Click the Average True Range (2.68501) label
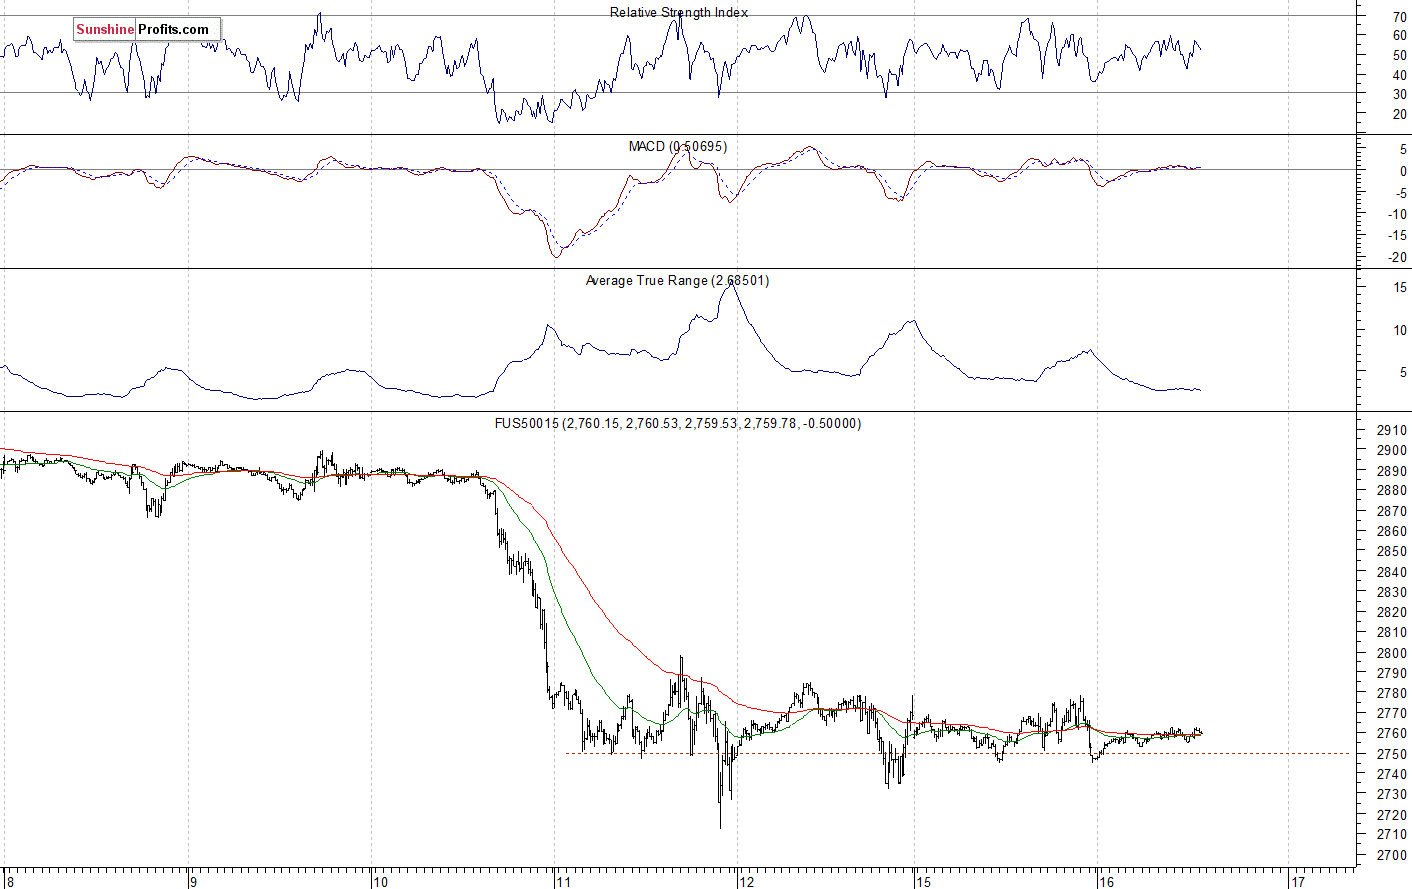Screen dimensions: 1412x889 click(678, 280)
